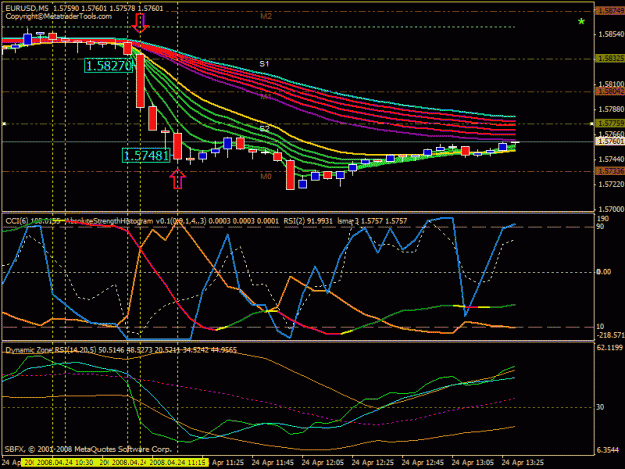Click the yellow 1.58325 price axis tag
The image size is (625, 469).
coord(610,59)
